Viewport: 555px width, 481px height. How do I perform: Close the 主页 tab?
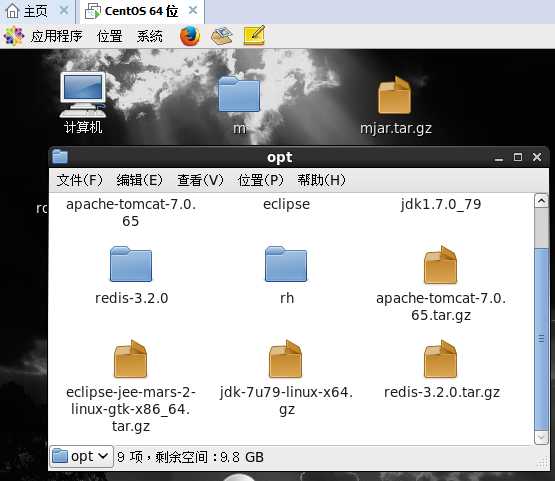[x=64, y=11]
